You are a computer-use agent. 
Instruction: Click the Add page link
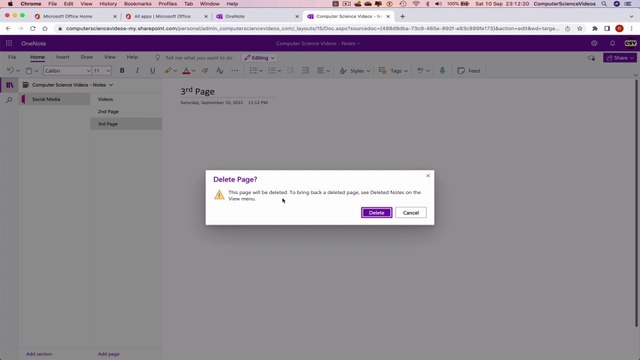click(x=109, y=354)
